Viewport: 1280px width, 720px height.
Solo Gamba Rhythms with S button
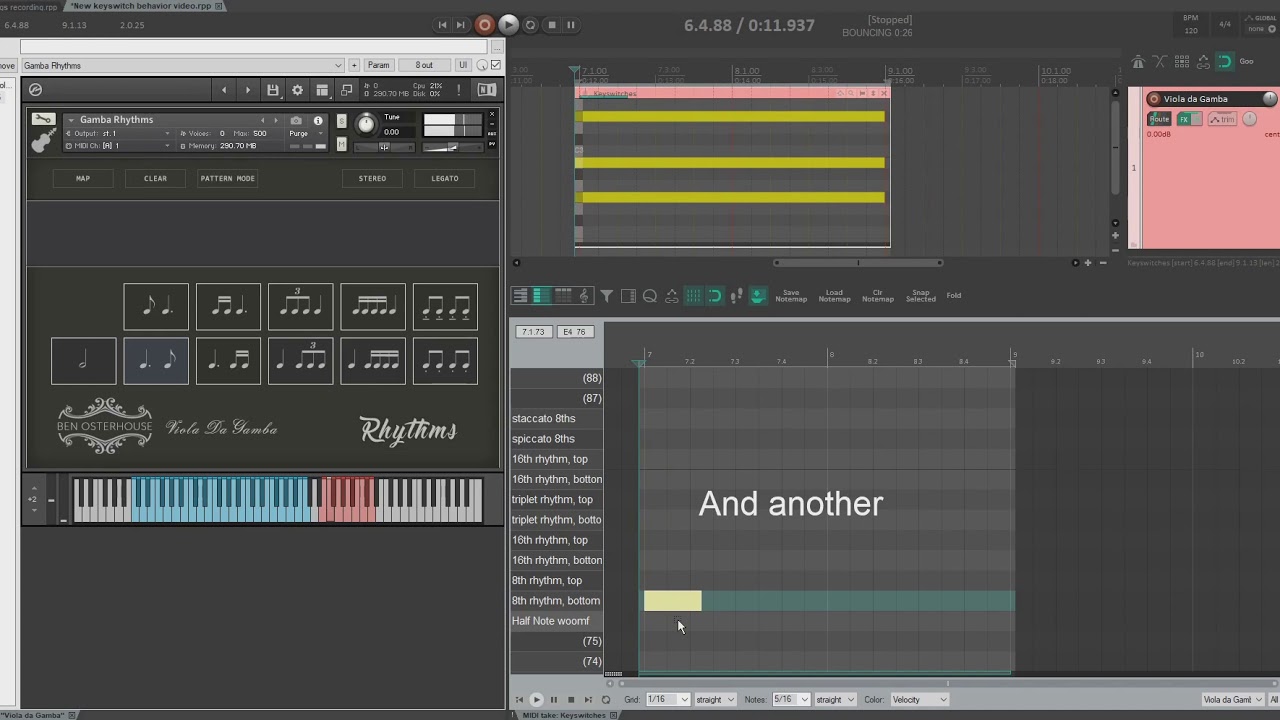coord(342,122)
